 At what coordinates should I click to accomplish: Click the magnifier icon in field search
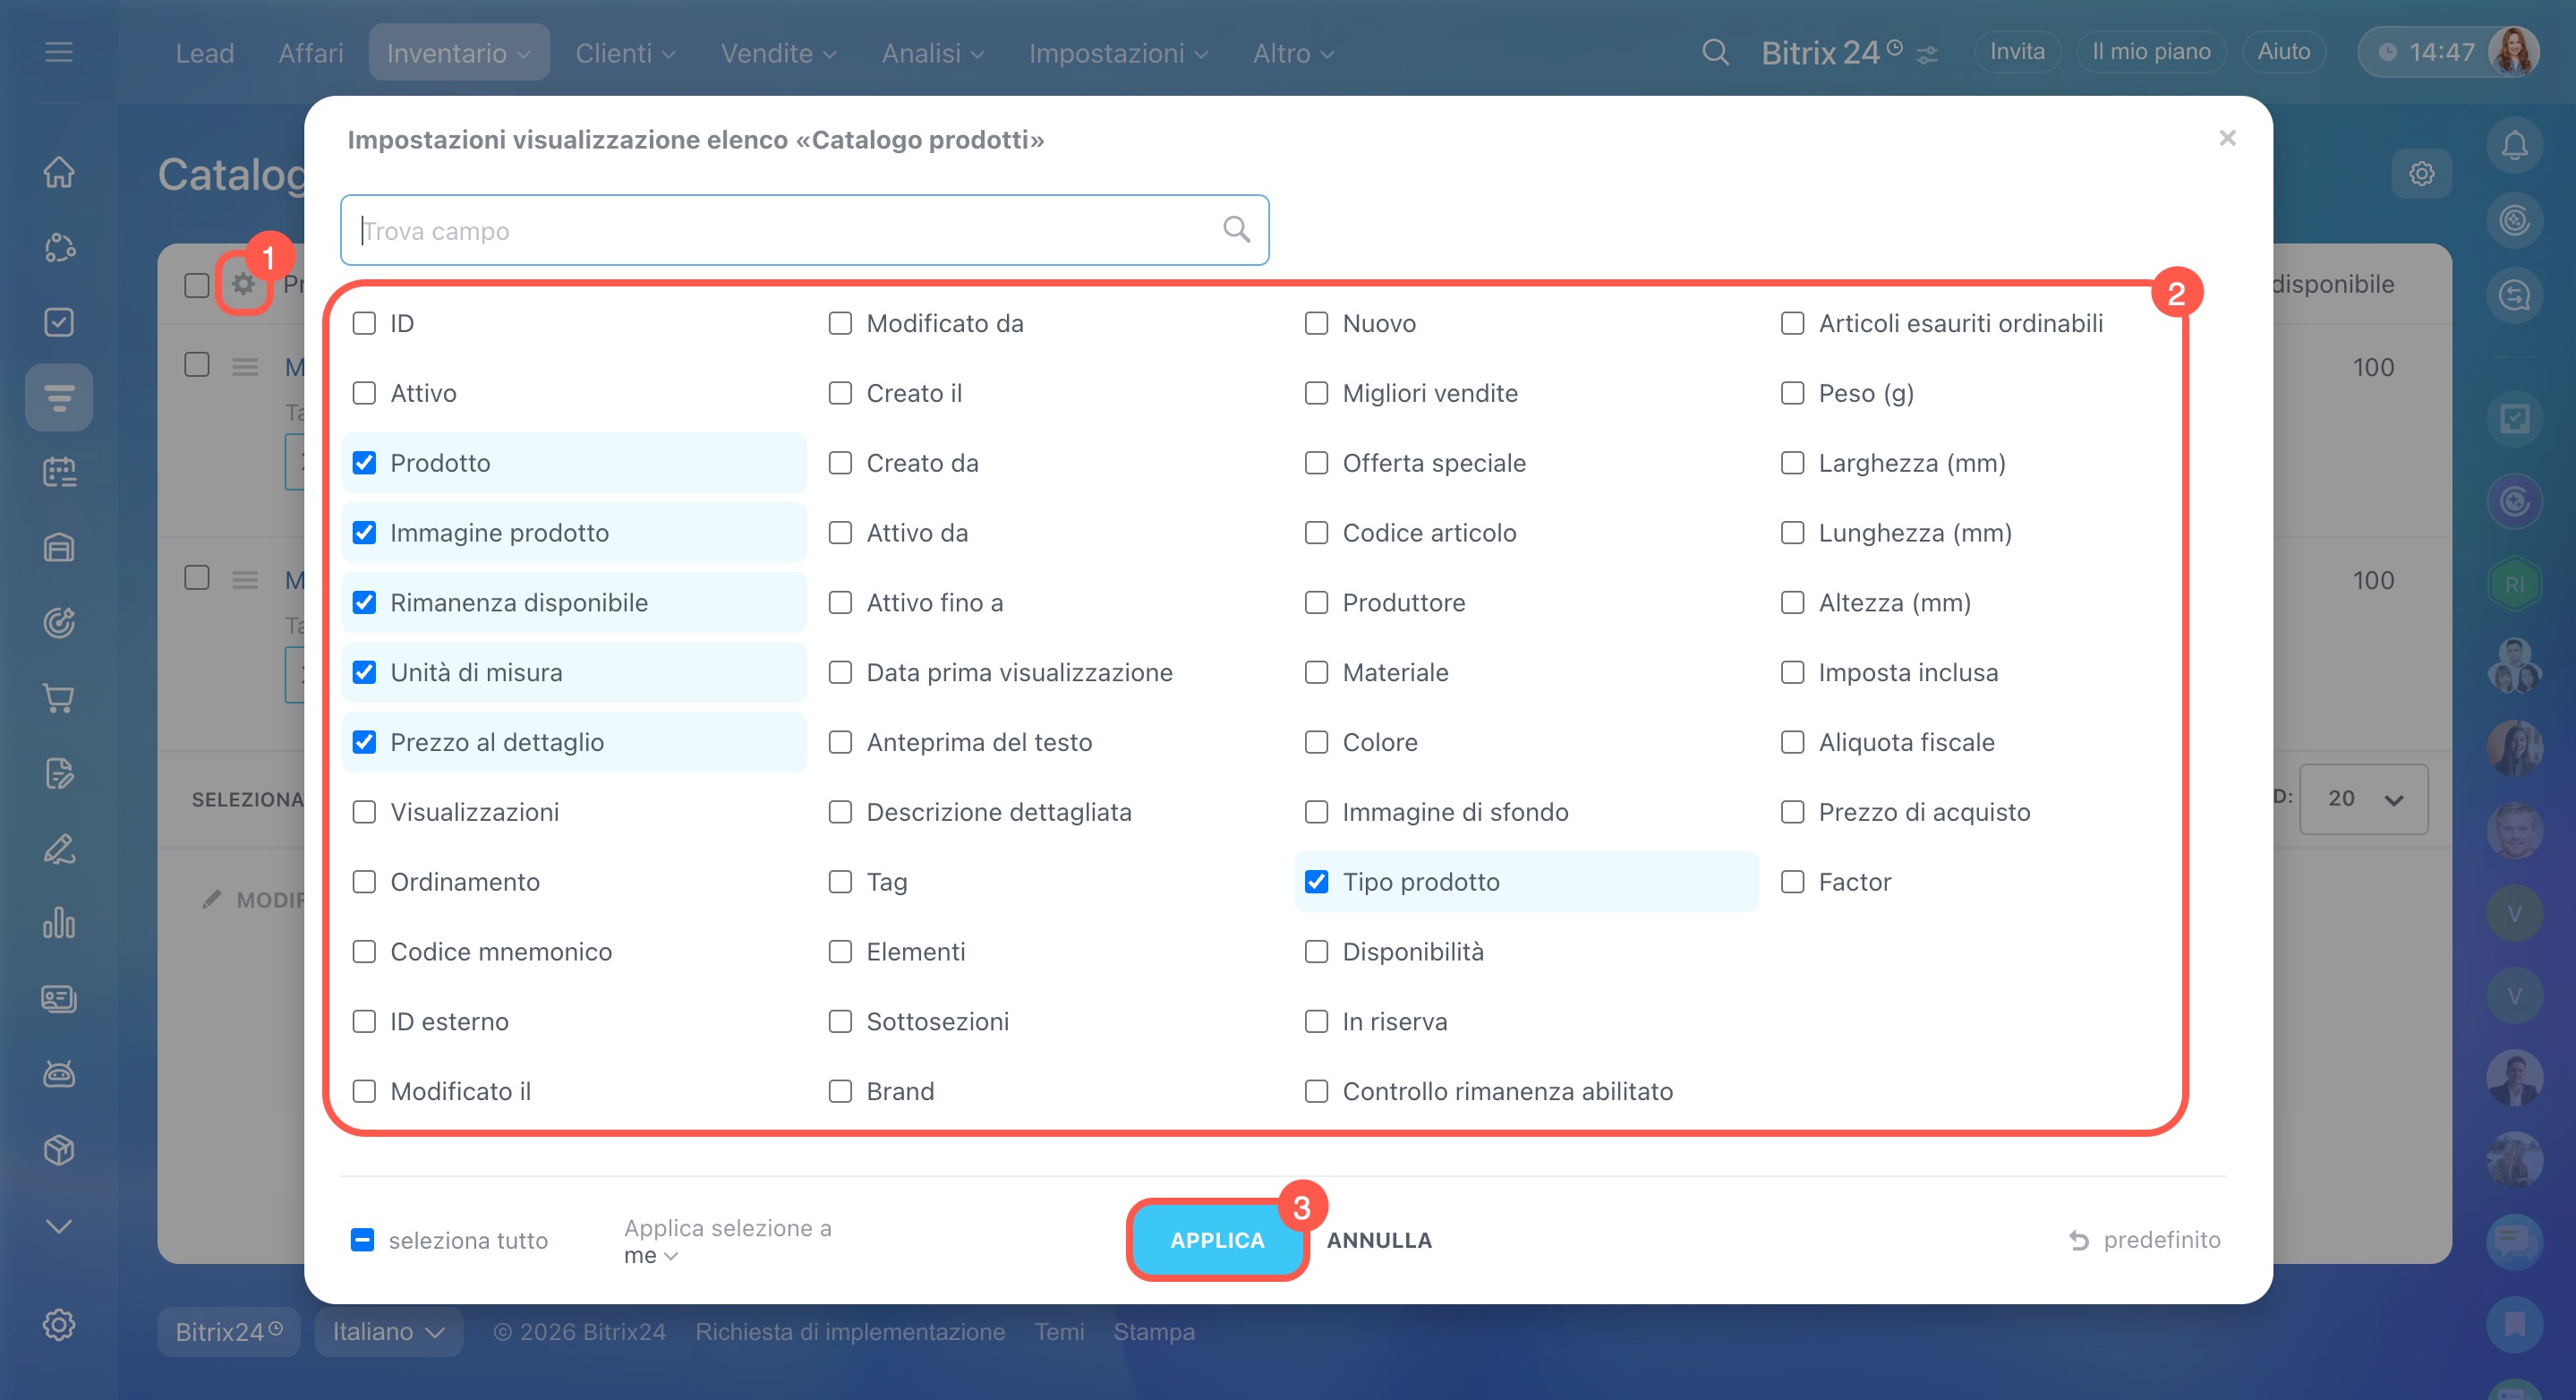click(1236, 230)
